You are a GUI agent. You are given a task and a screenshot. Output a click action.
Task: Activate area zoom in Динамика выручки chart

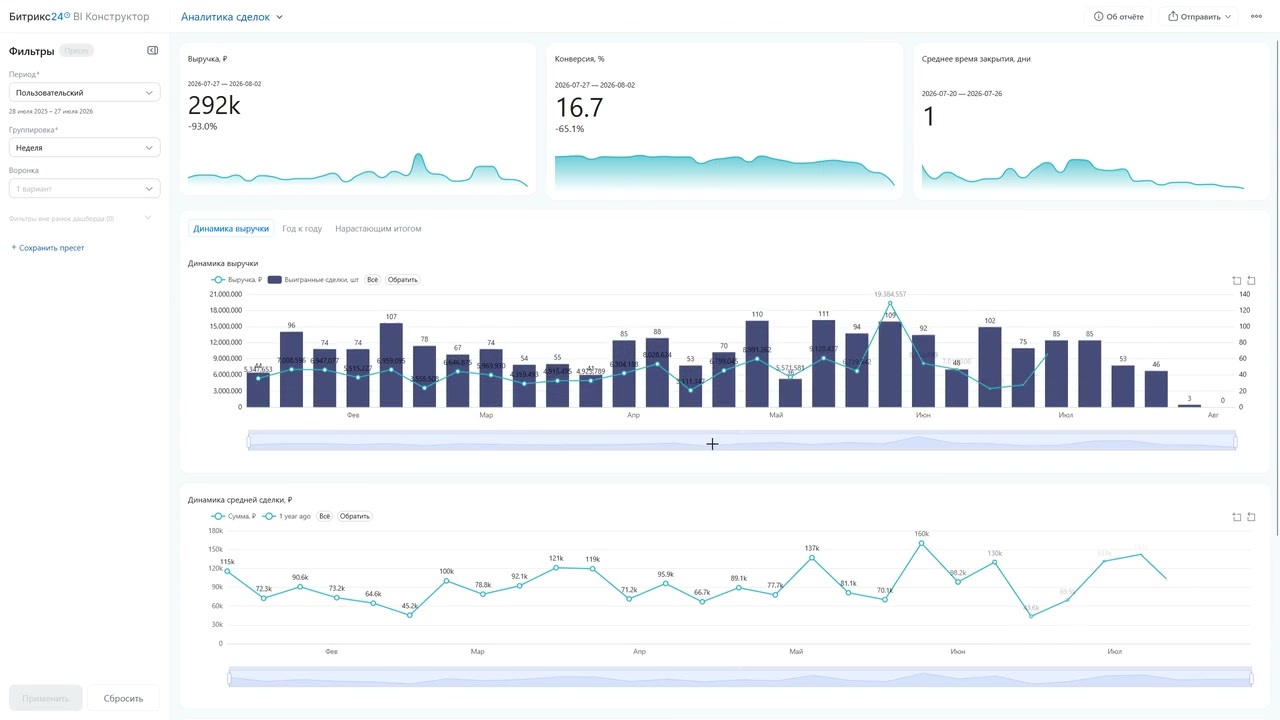click(1237, 281)
